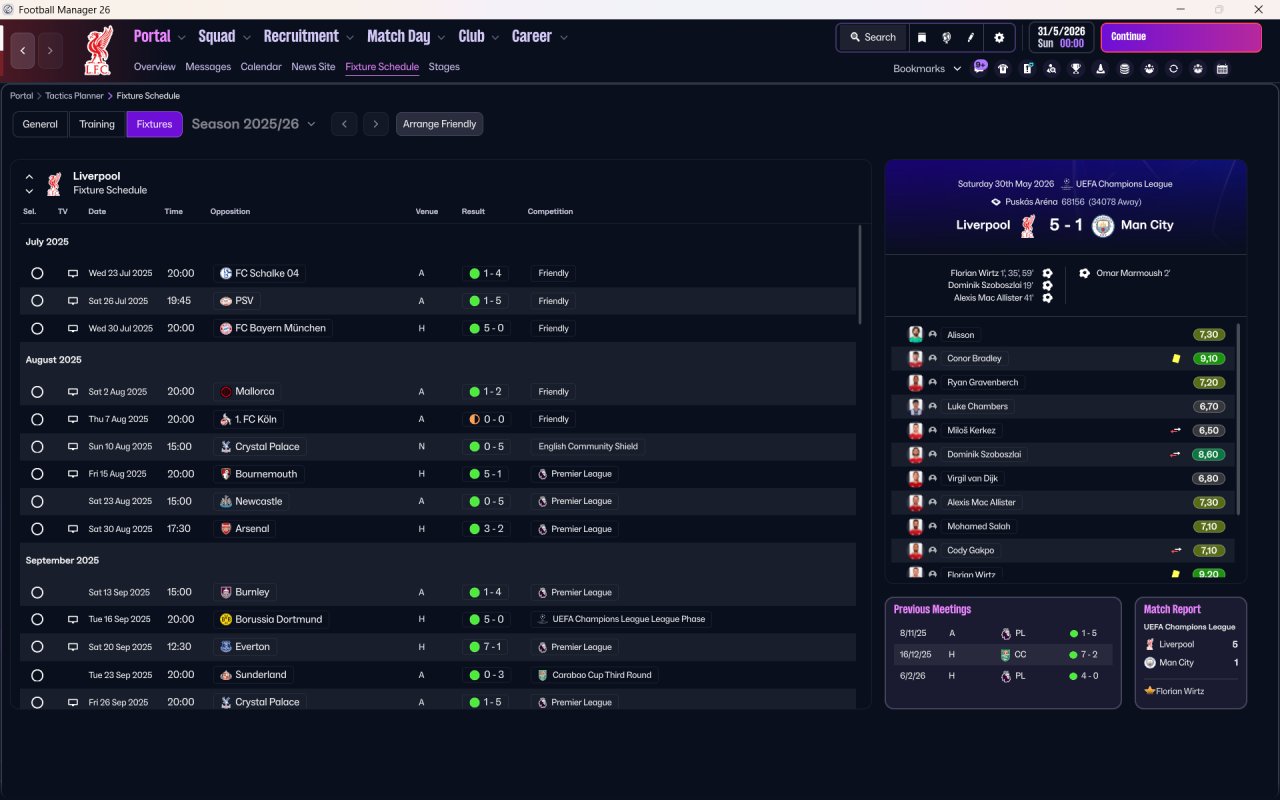Open the report card bookmark icon
This screenshot has width=1280, height=800.
pyautogui.click(x=1028, y=69)
